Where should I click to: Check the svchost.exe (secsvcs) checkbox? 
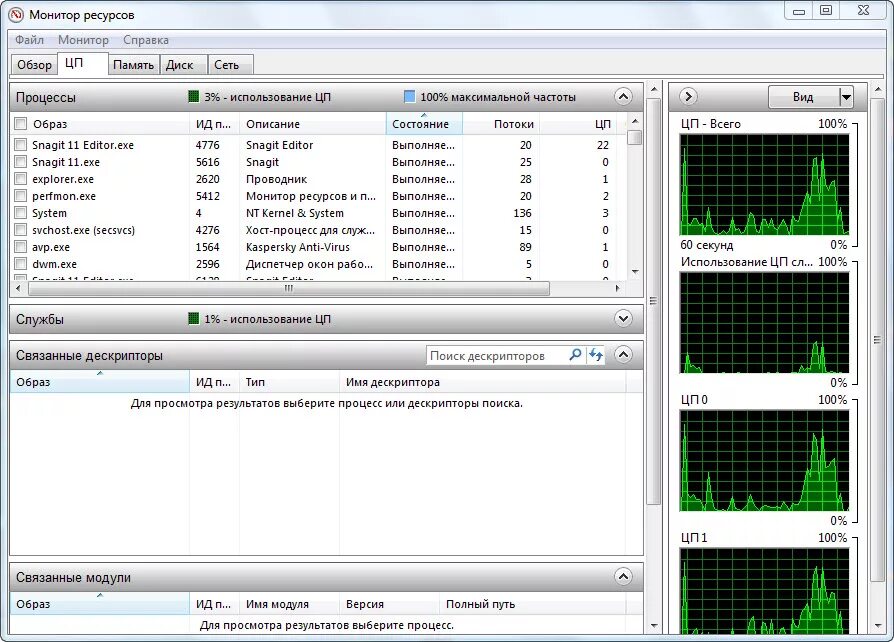21,230
